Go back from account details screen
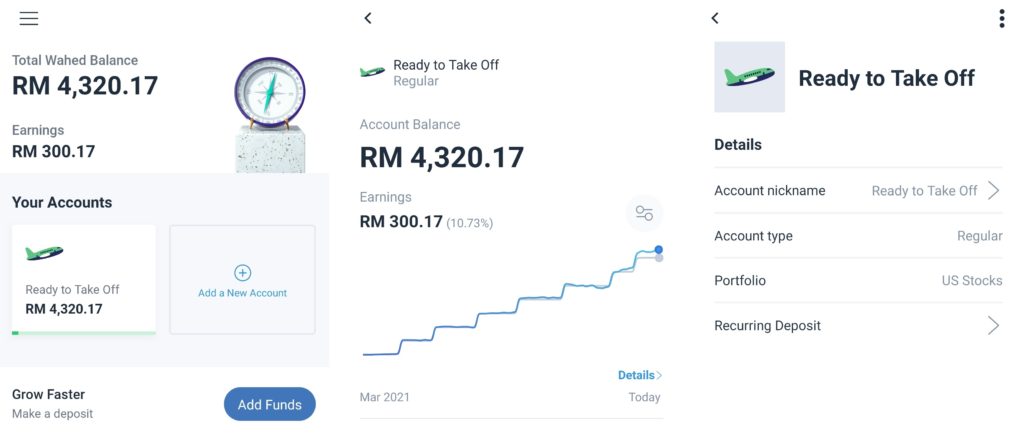This screenshot has width=1024, height=434. pos(714,18)
